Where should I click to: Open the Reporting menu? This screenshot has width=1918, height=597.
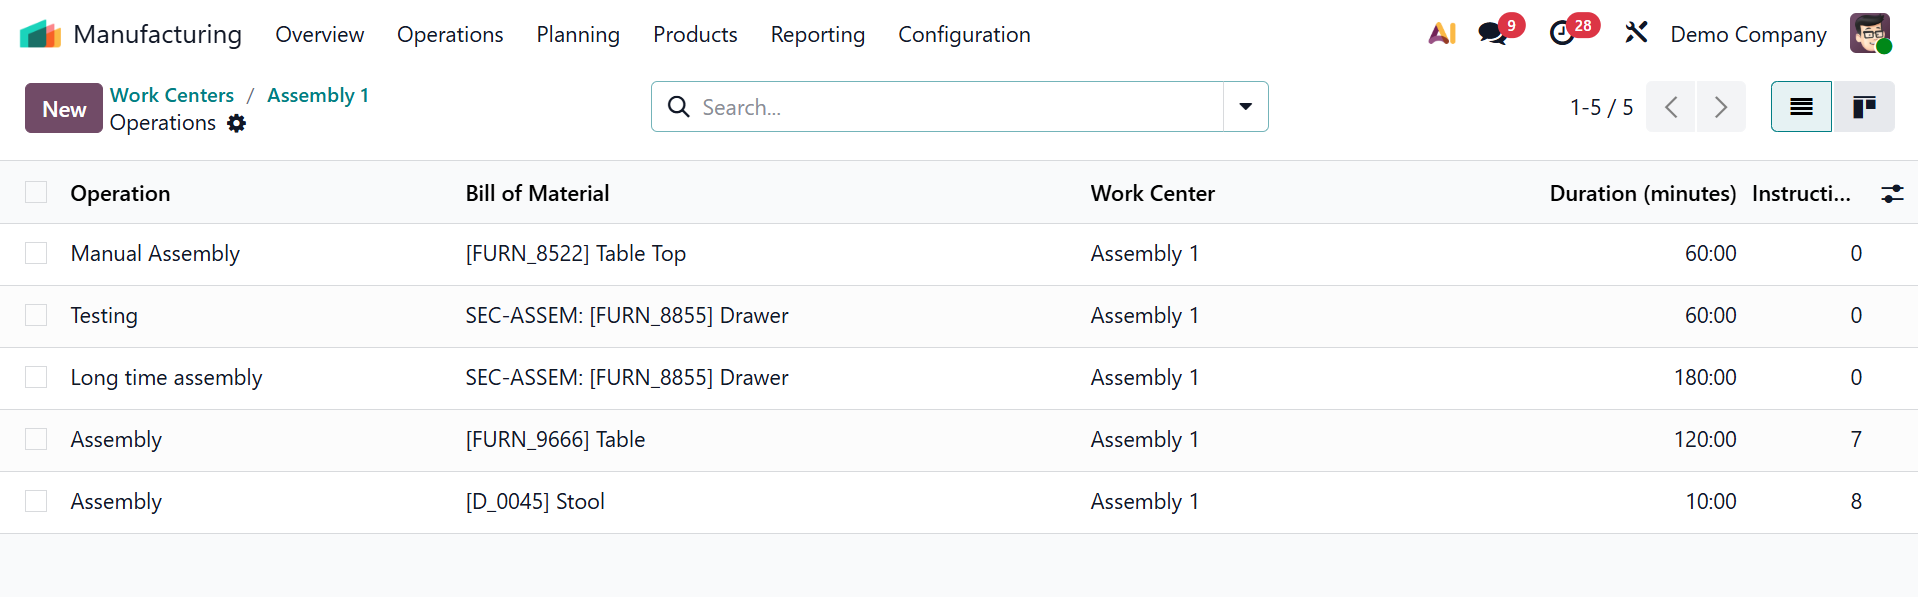tap(817, 34)
